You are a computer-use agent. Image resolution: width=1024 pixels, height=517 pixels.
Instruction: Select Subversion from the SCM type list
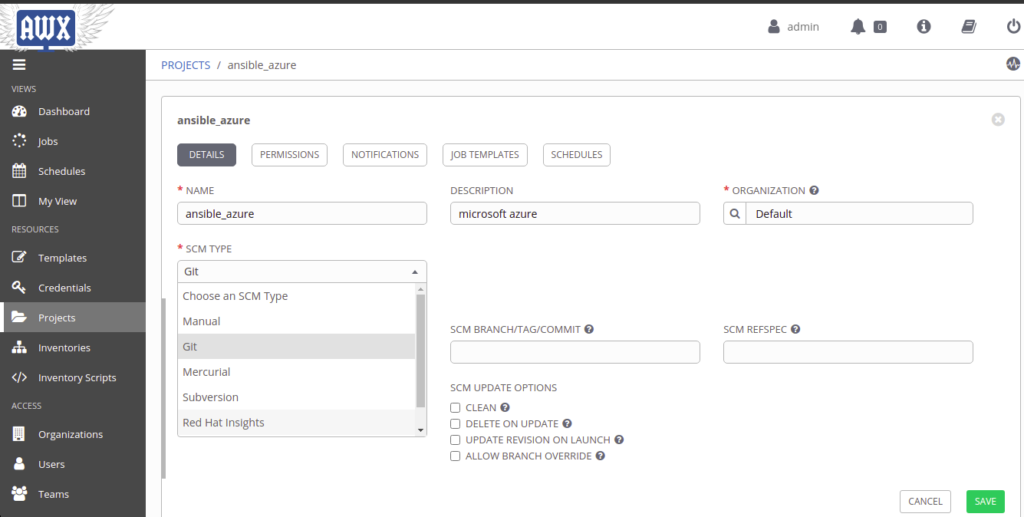click(x=296, y=398)
